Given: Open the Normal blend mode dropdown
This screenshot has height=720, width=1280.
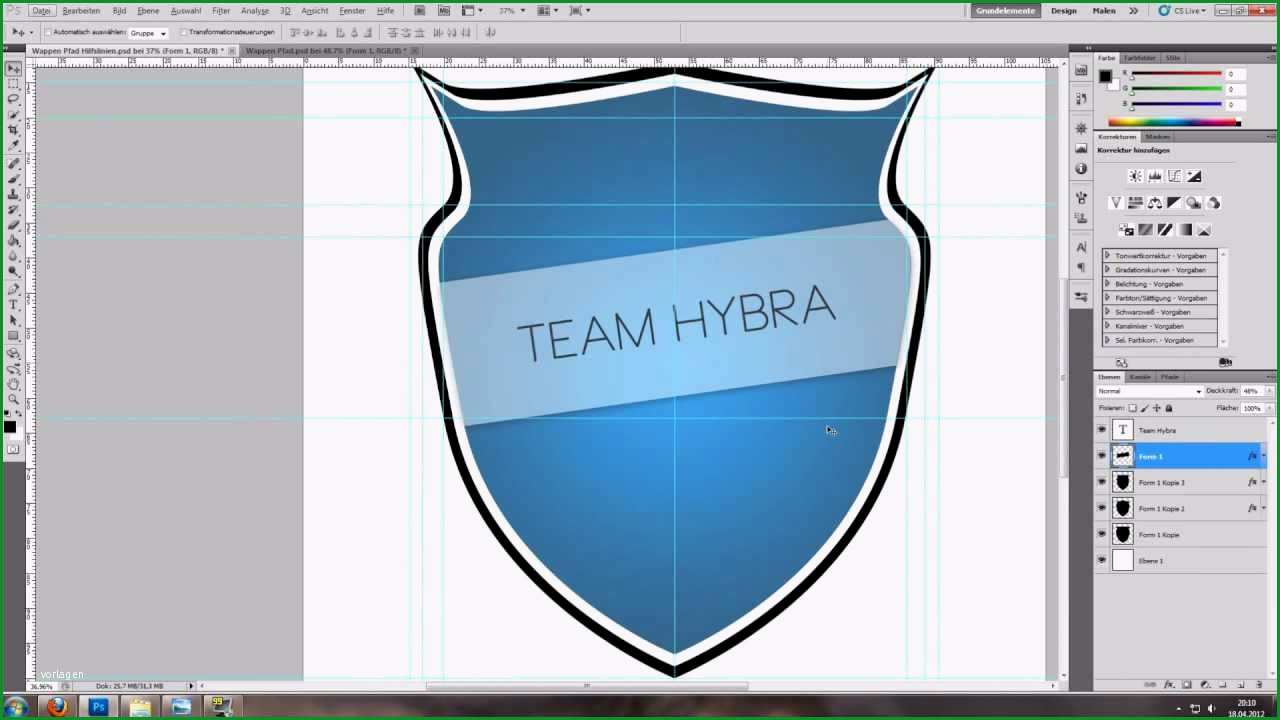Looking at the screenshot, I should click(1149, 391).
